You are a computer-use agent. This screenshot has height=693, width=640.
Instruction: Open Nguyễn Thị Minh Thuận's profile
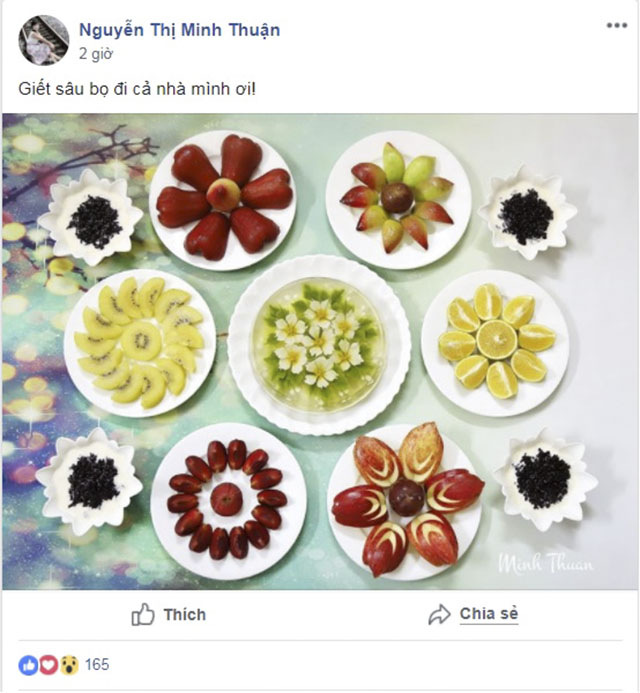click(x=179, y=30)
